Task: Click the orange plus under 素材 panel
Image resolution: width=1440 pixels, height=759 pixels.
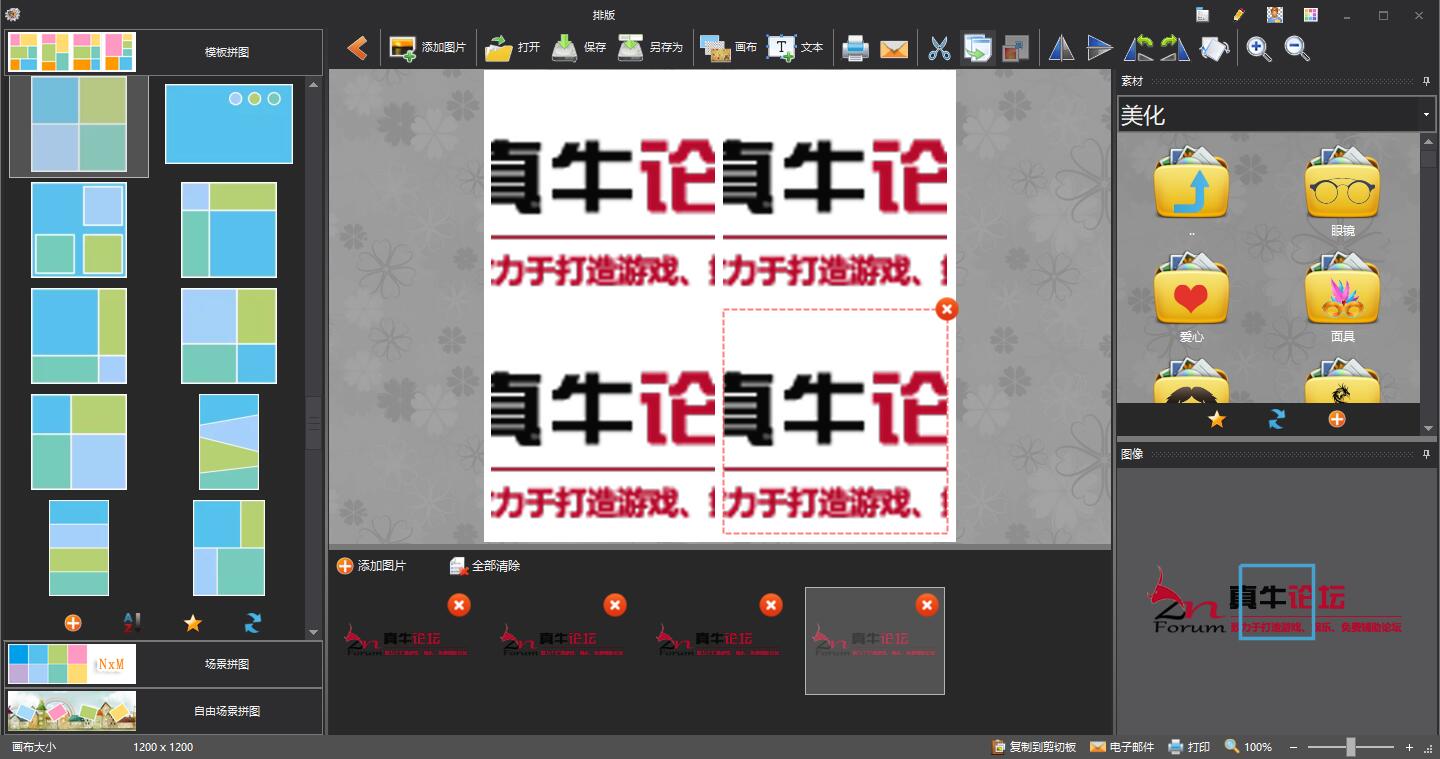Action: 1337,420
